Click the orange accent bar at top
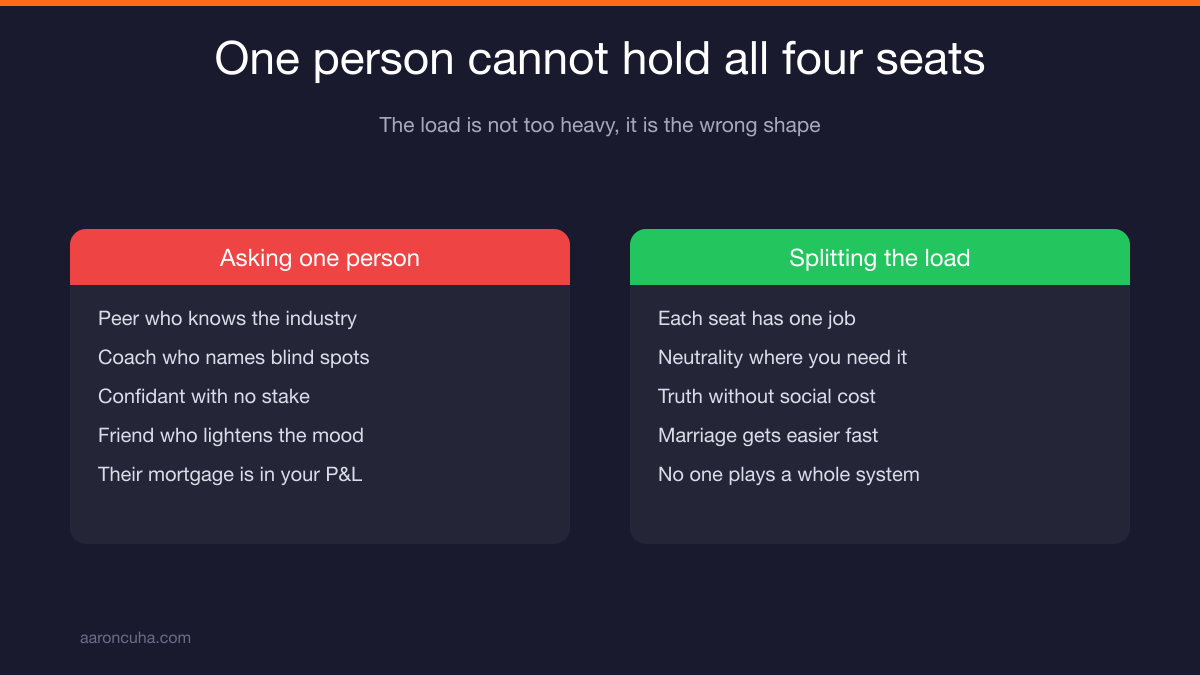This screenshot has width=1200, height=675. tap(600, 3)
